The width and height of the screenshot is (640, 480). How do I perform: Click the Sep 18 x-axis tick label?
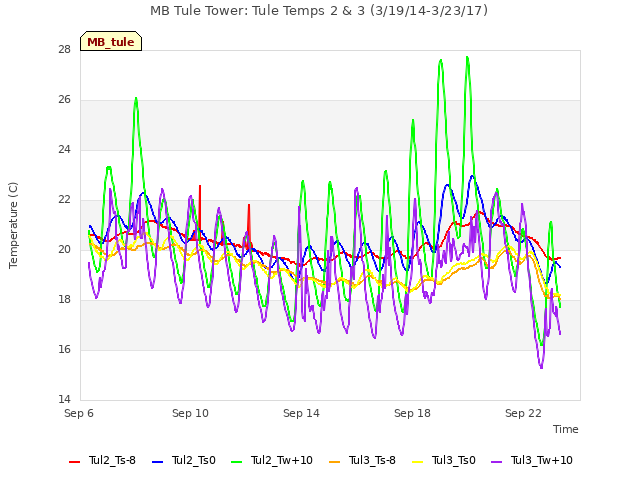412,413
